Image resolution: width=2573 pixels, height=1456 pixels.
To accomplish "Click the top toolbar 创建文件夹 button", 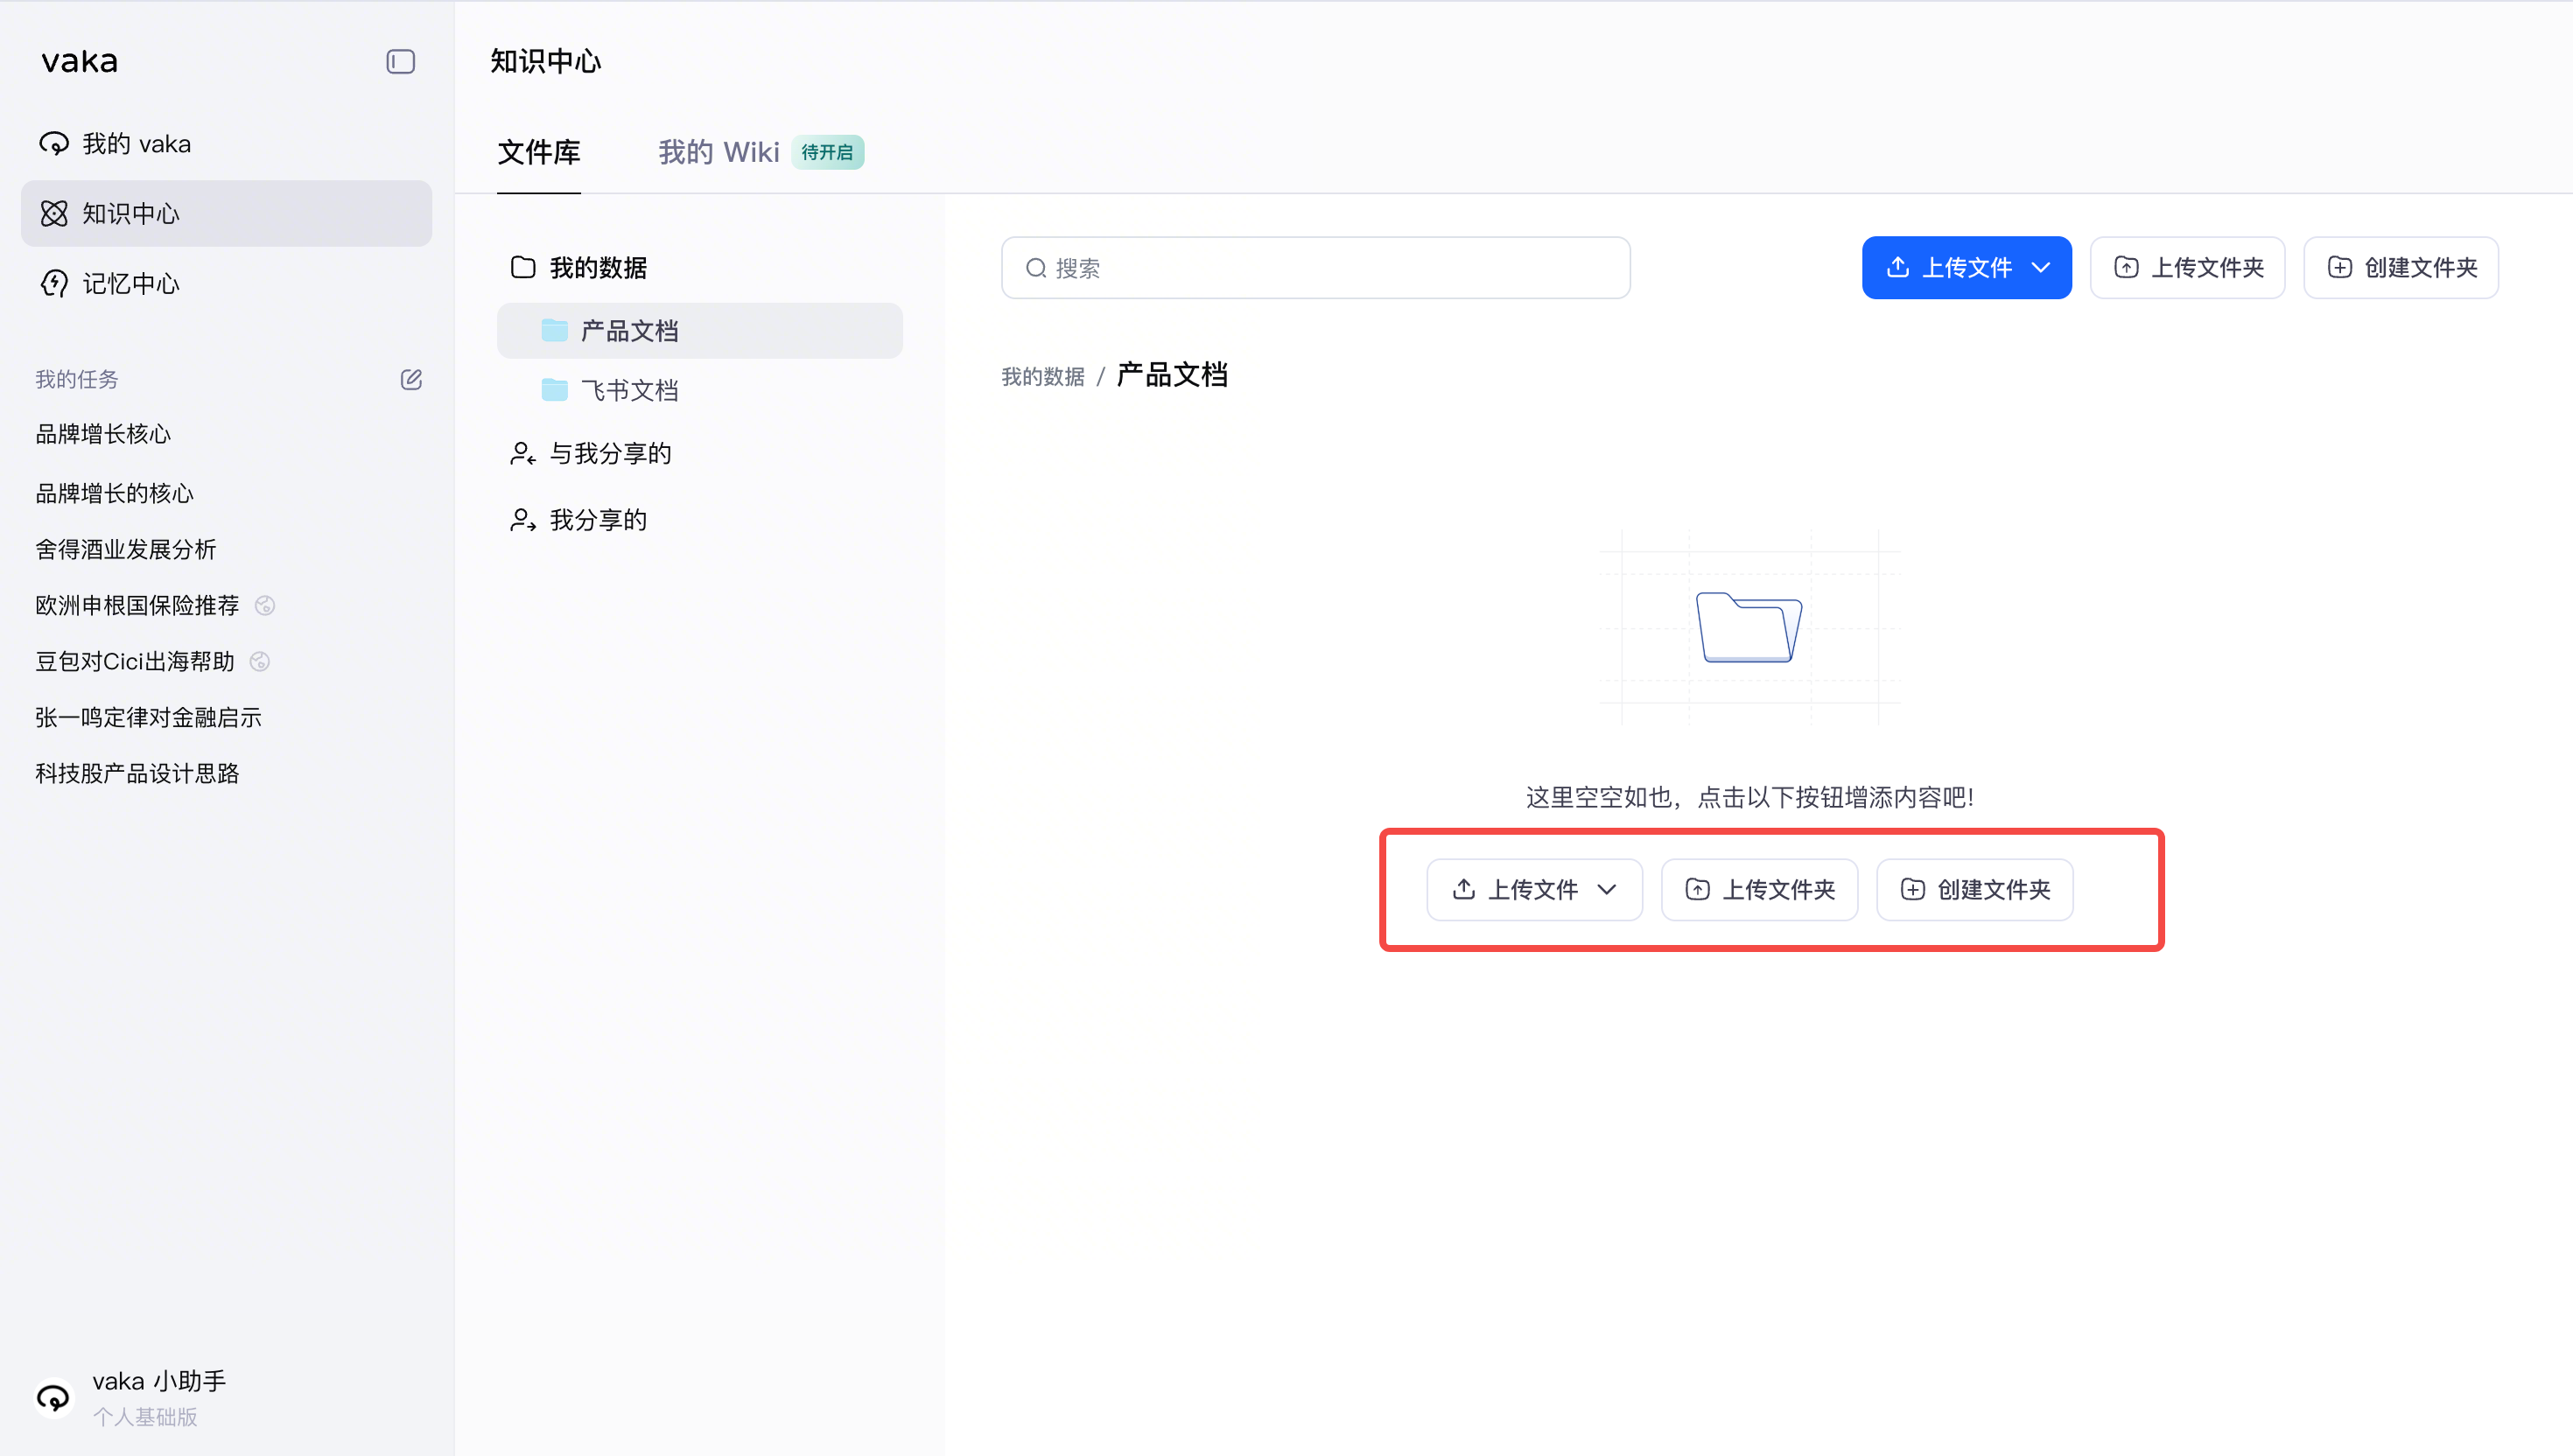I will coord(2401,268).
